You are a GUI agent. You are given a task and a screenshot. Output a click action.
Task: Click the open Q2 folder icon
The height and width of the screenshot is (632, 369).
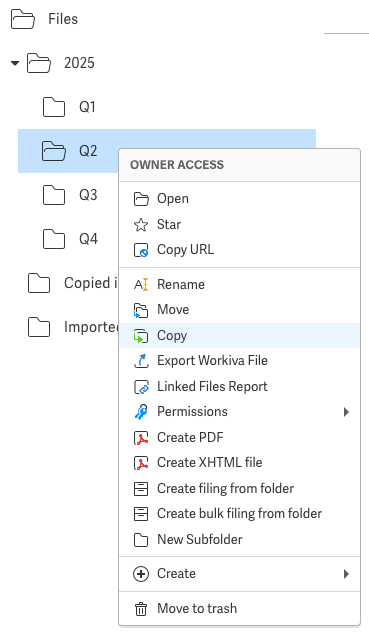tap(54, 151)
